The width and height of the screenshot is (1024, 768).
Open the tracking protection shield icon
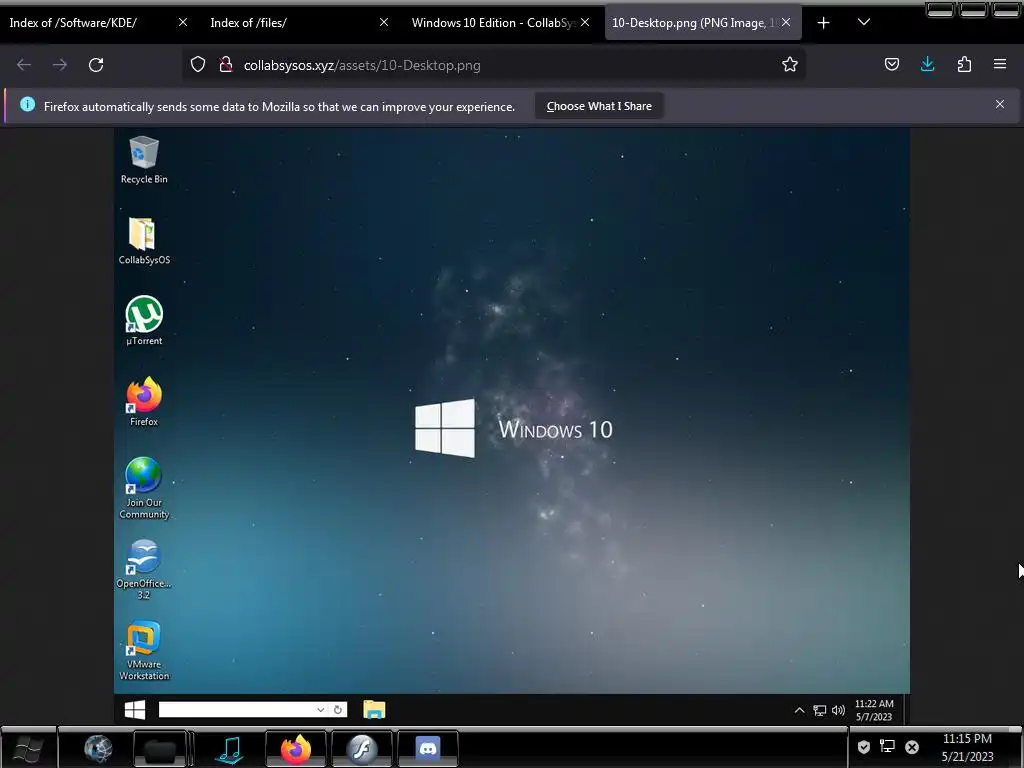(x=198, y=64)
